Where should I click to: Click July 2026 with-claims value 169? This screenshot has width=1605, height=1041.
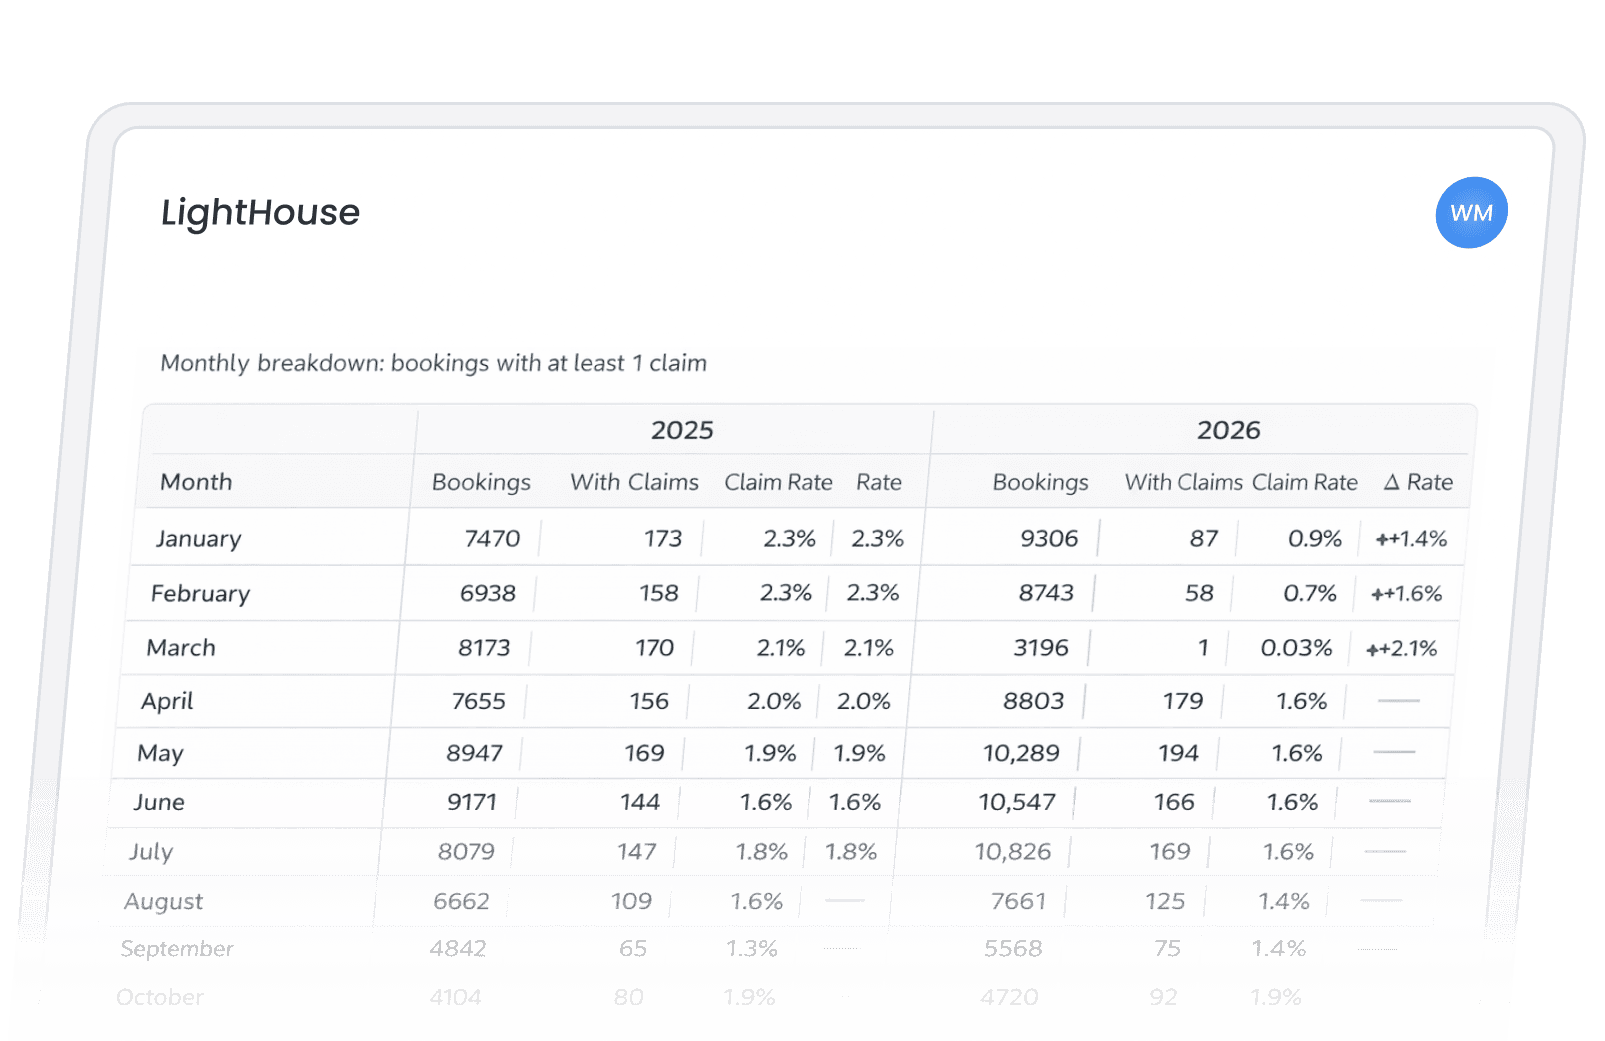(x=1170, y=852)
